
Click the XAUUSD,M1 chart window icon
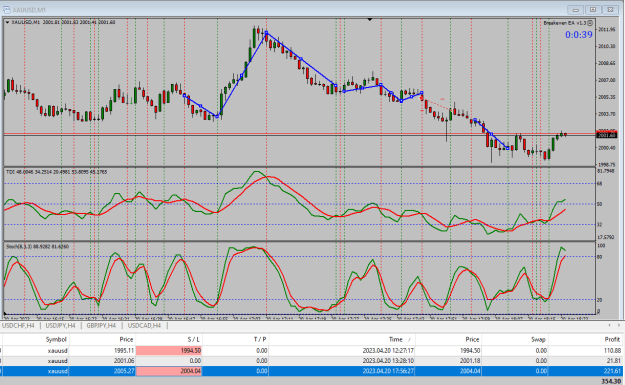6,9
